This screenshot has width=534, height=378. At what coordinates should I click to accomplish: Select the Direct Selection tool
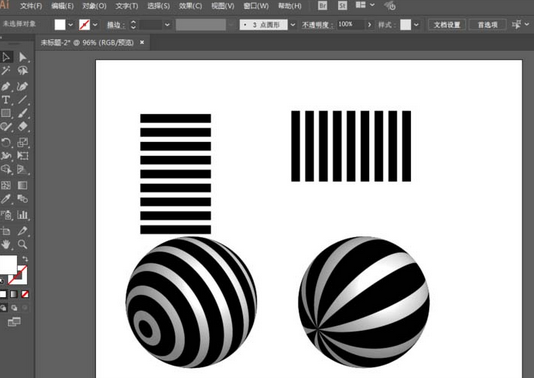(x=22, y=57)
